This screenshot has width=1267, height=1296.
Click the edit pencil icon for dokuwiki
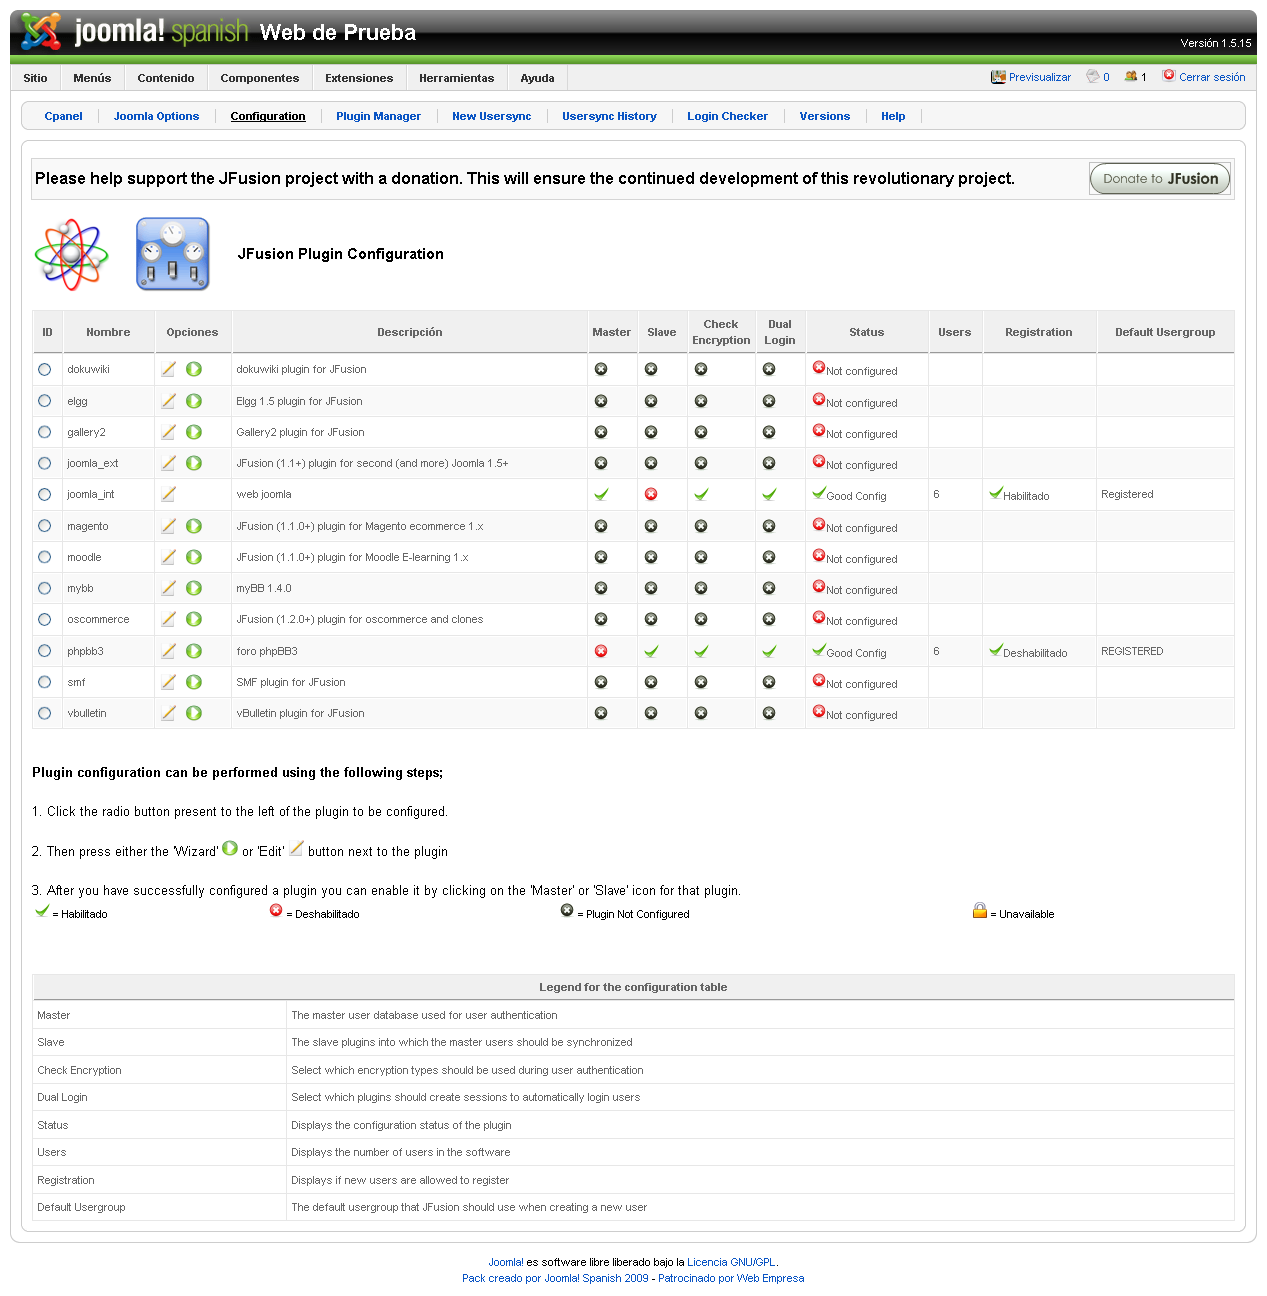[168, 369]
